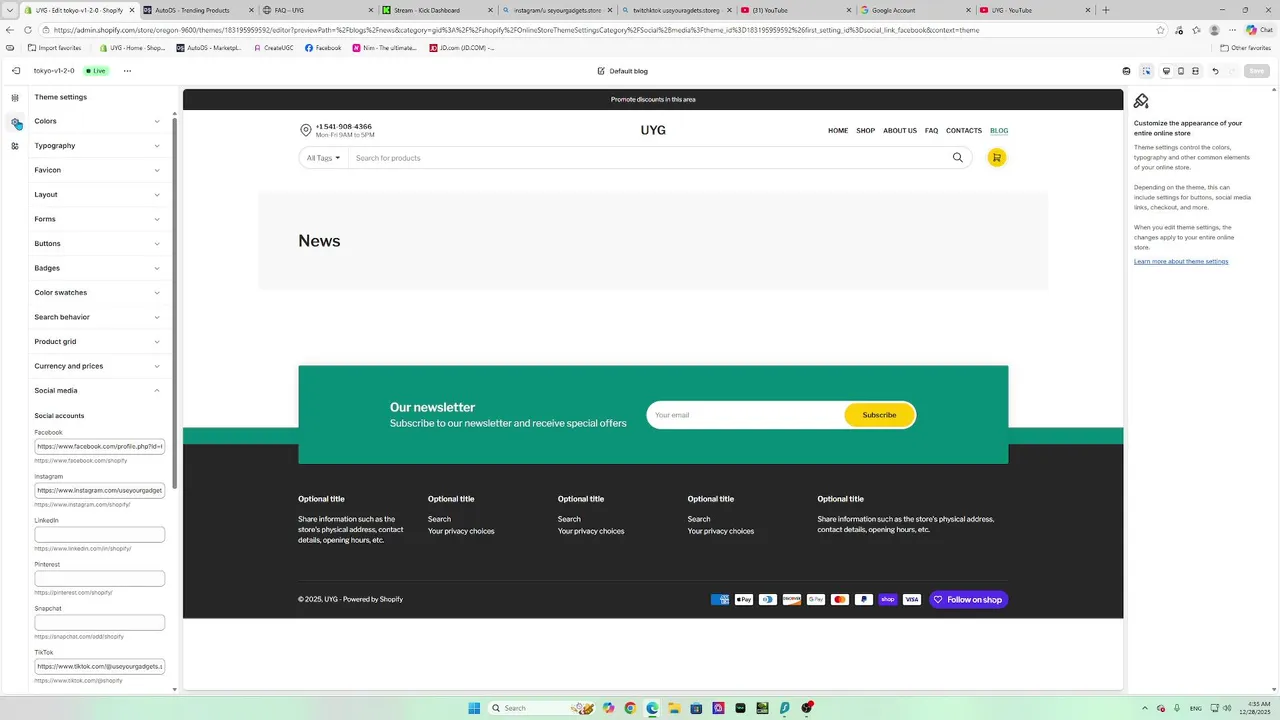This screenshot has height=720, width=1280.
Task: Click the Instagram URL input field
Action: (x=99, y=490)
